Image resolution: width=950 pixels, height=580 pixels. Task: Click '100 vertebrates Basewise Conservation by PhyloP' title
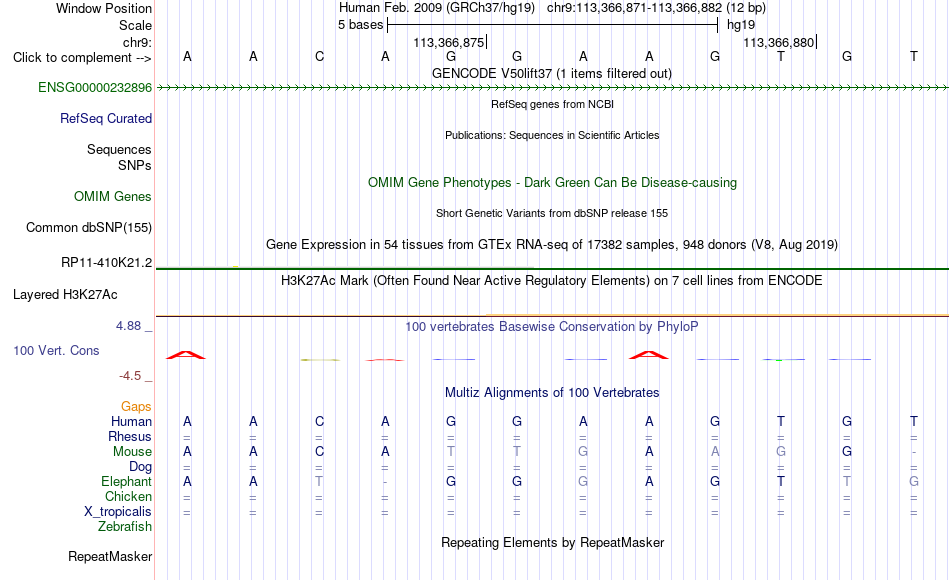(552, 326)
